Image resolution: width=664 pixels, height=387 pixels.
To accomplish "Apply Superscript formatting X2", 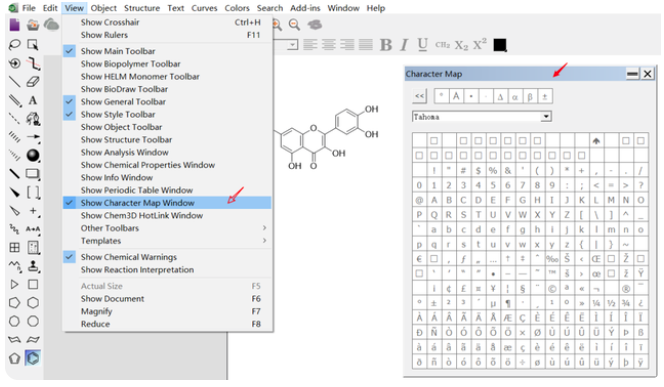I will click(x=480, y=44).
